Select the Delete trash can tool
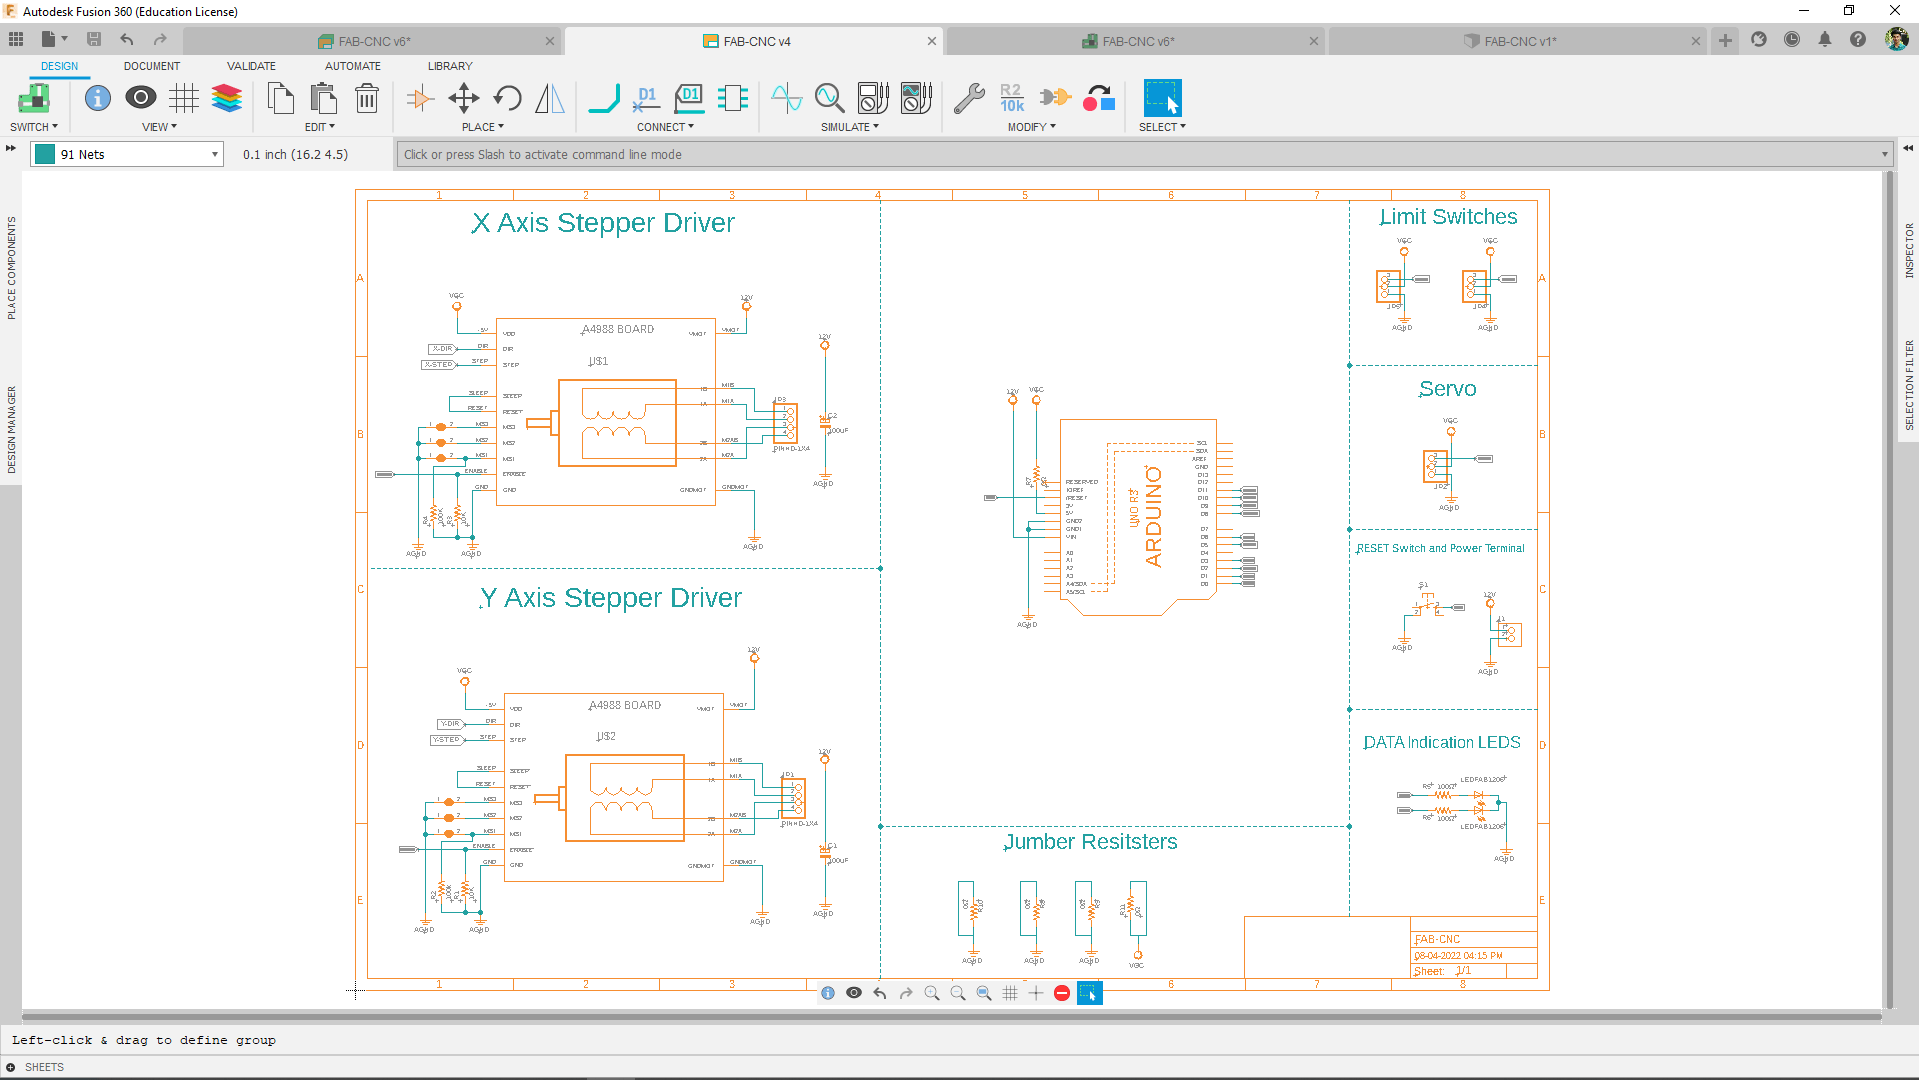Screen dimensions: 1919x1080 pyautogui.click(x=367, y=98)
